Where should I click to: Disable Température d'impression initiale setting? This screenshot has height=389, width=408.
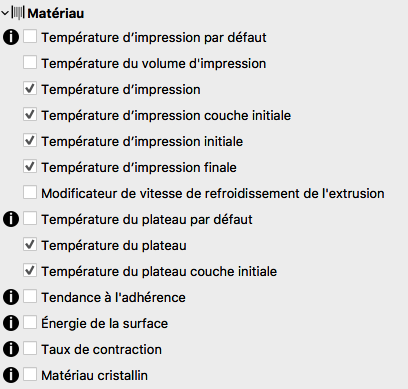[30, 140]
